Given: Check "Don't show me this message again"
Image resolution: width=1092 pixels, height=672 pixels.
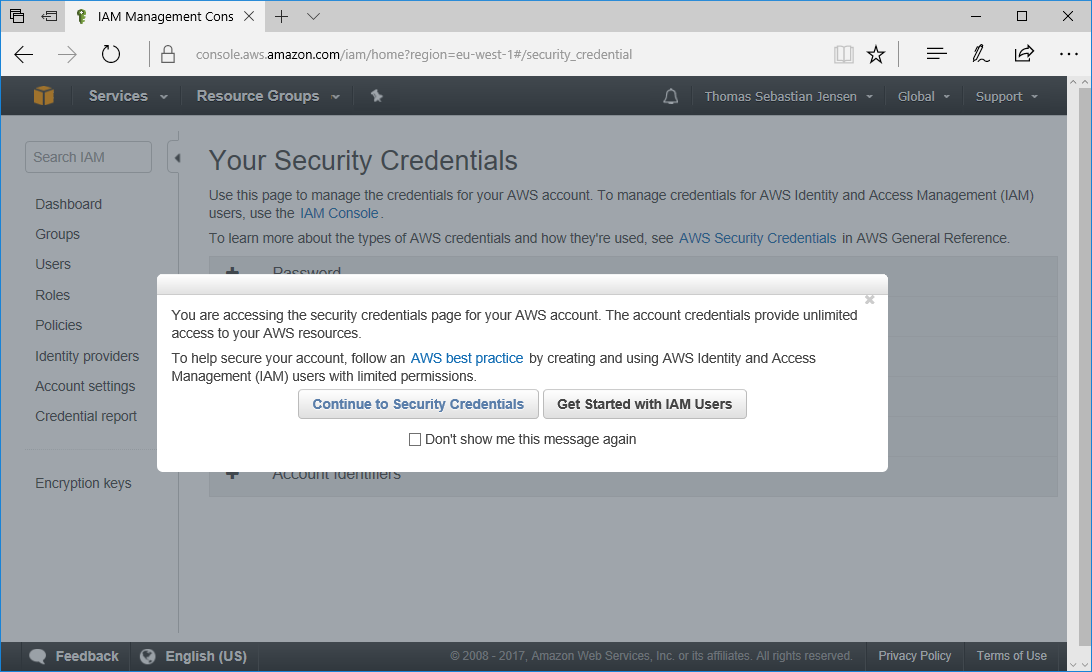Looking at the screenshot, I should point(415,439).
